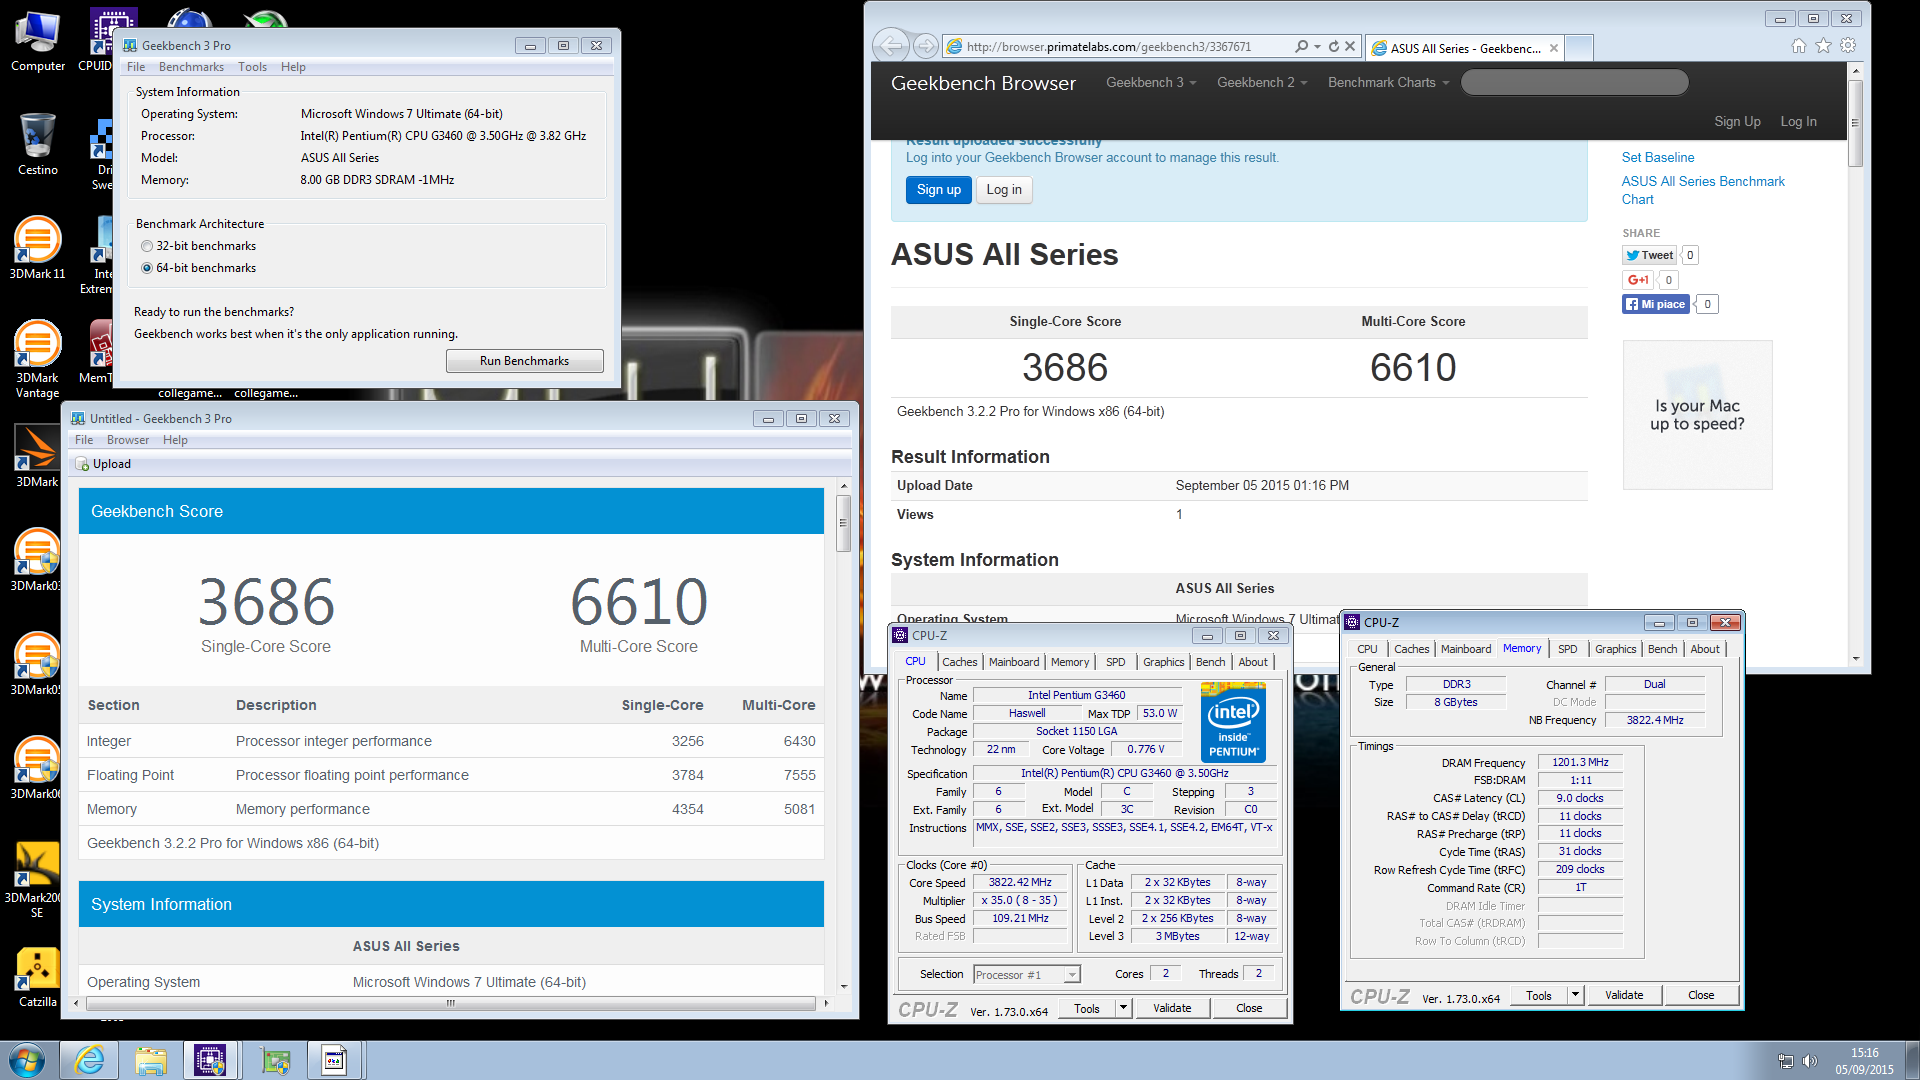The width and height of the screenshot is (1920, 1080).
Task: Open address bar dropdown arrow next to search
Action: 1317,46
